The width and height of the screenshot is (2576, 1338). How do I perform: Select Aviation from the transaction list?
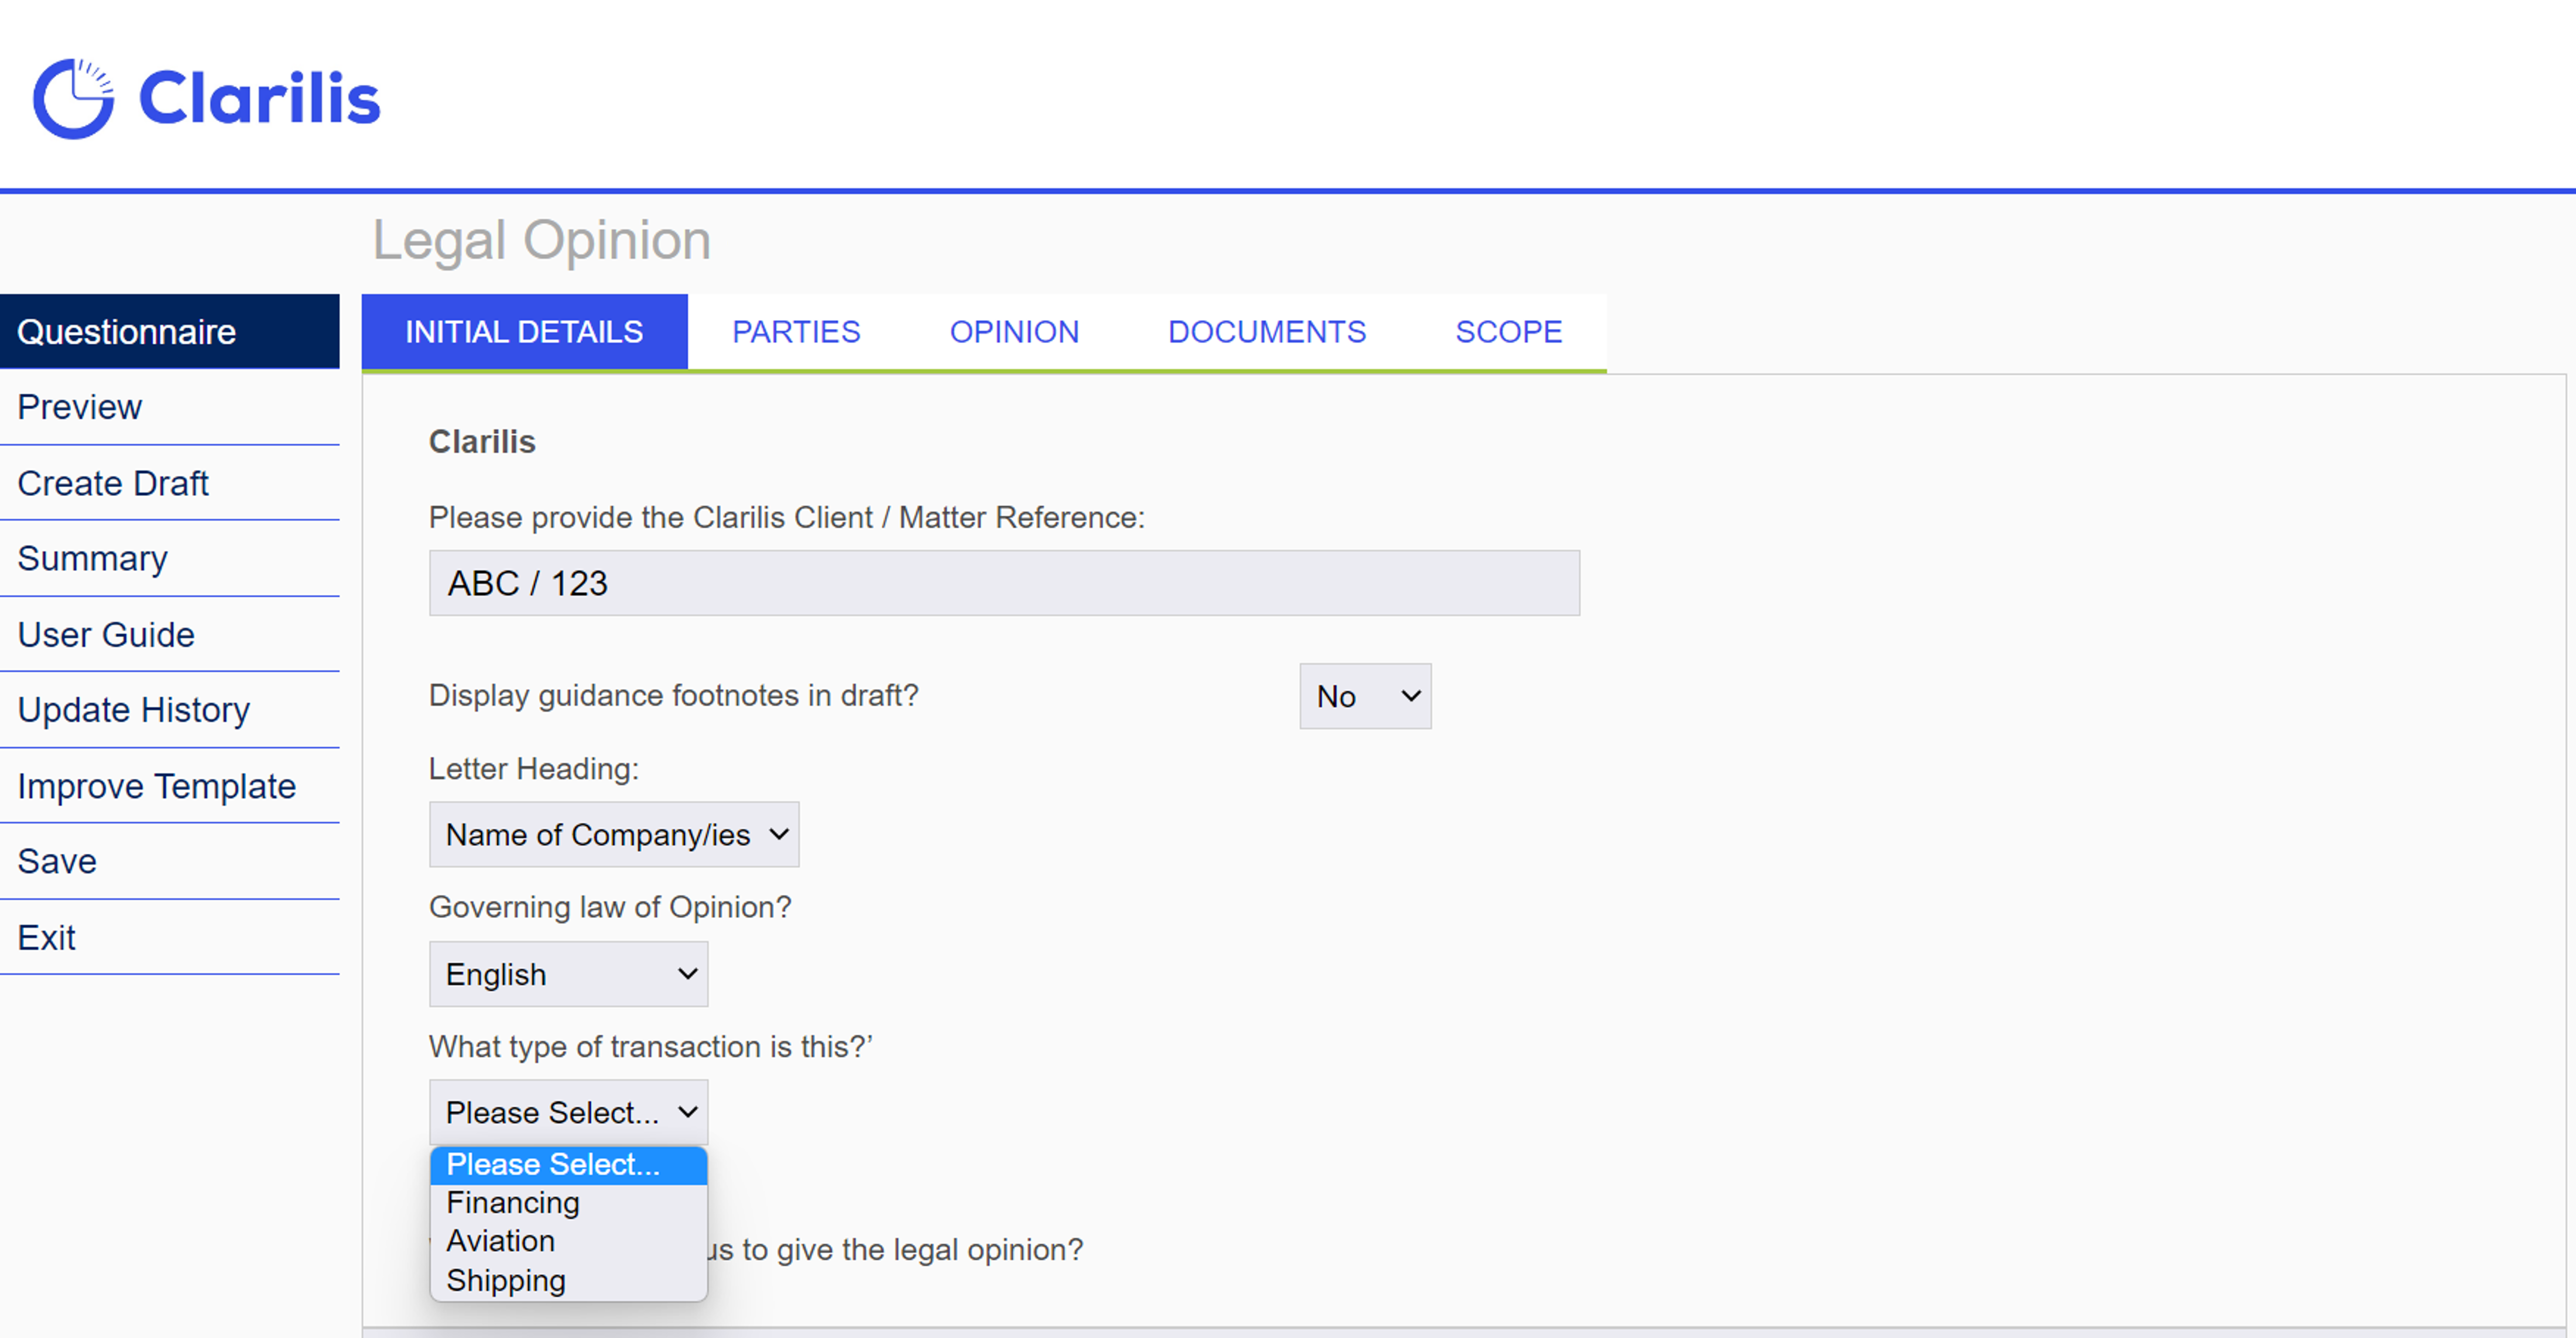coord(500,1241)
